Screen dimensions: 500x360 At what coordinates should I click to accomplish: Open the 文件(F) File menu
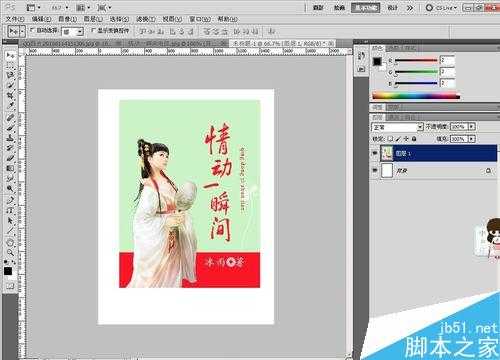(x=15, y=19)
